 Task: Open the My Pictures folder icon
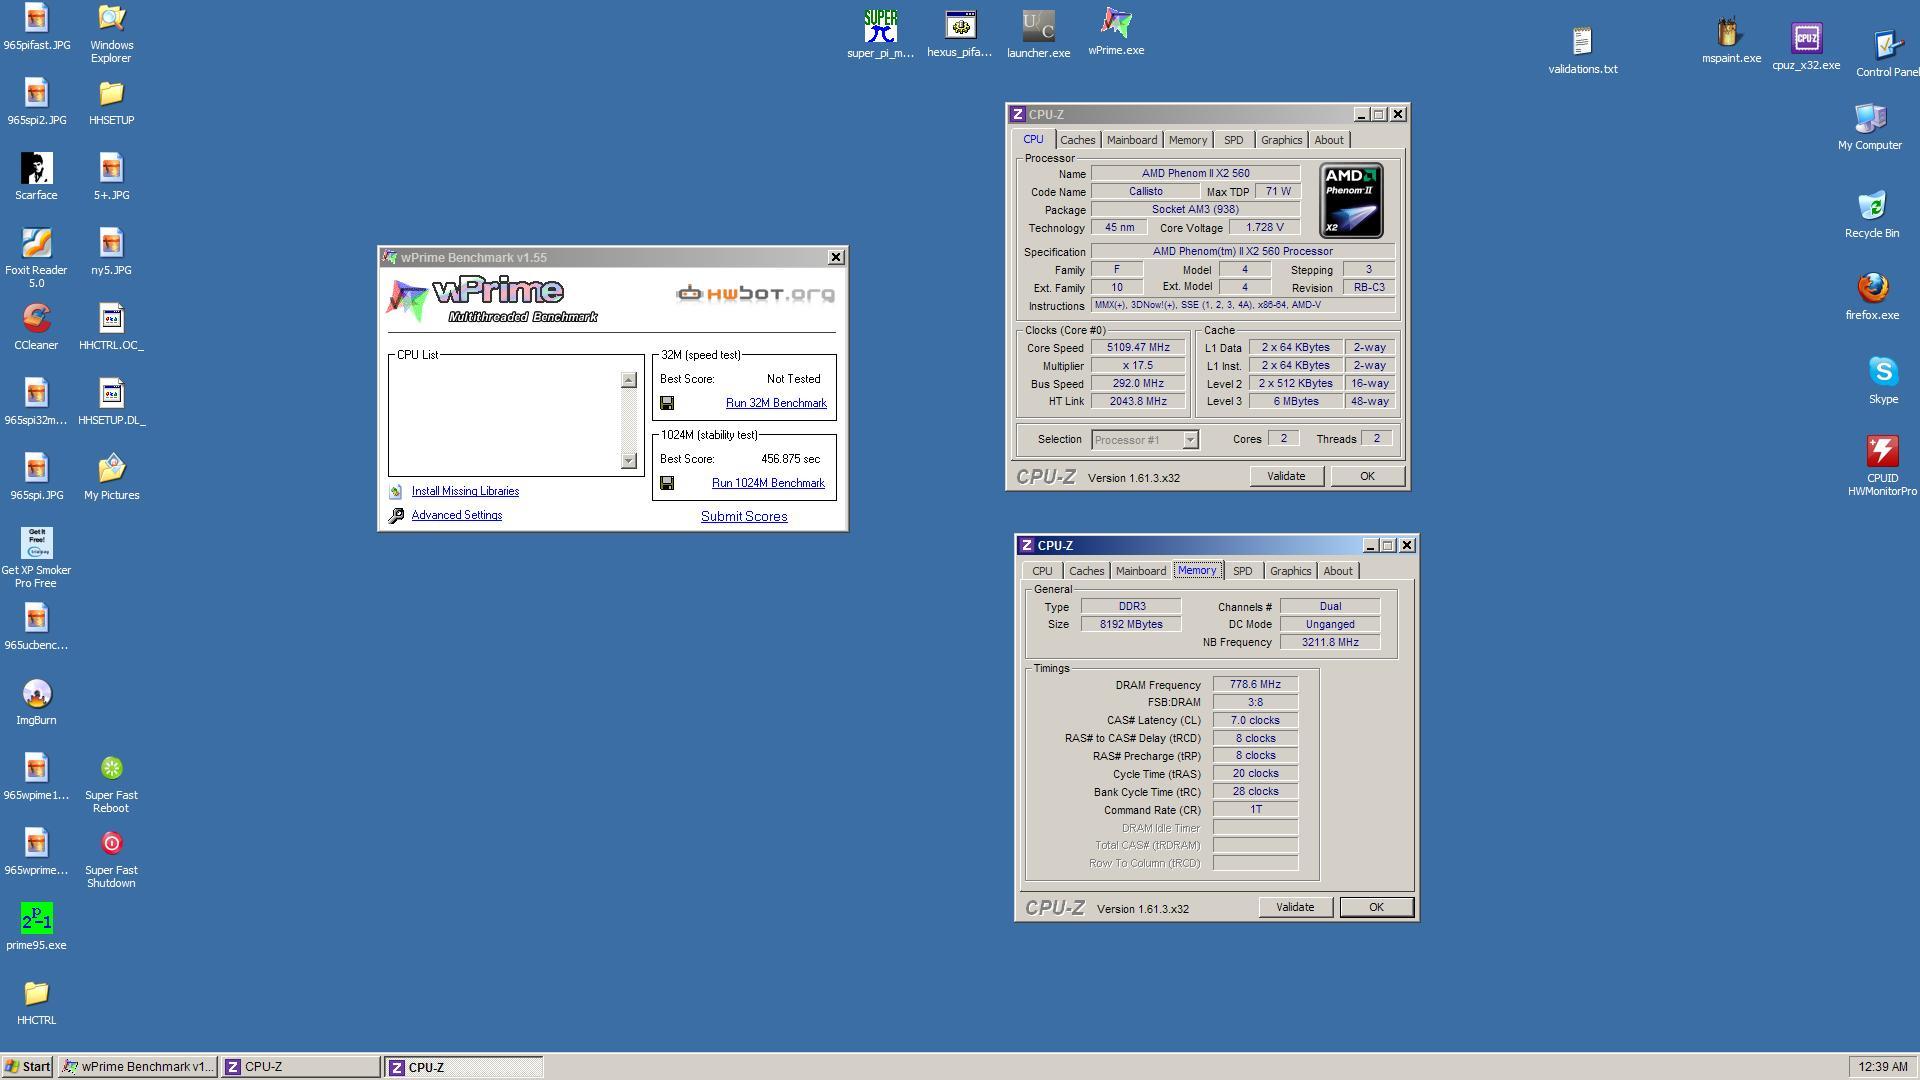[111, 477]
